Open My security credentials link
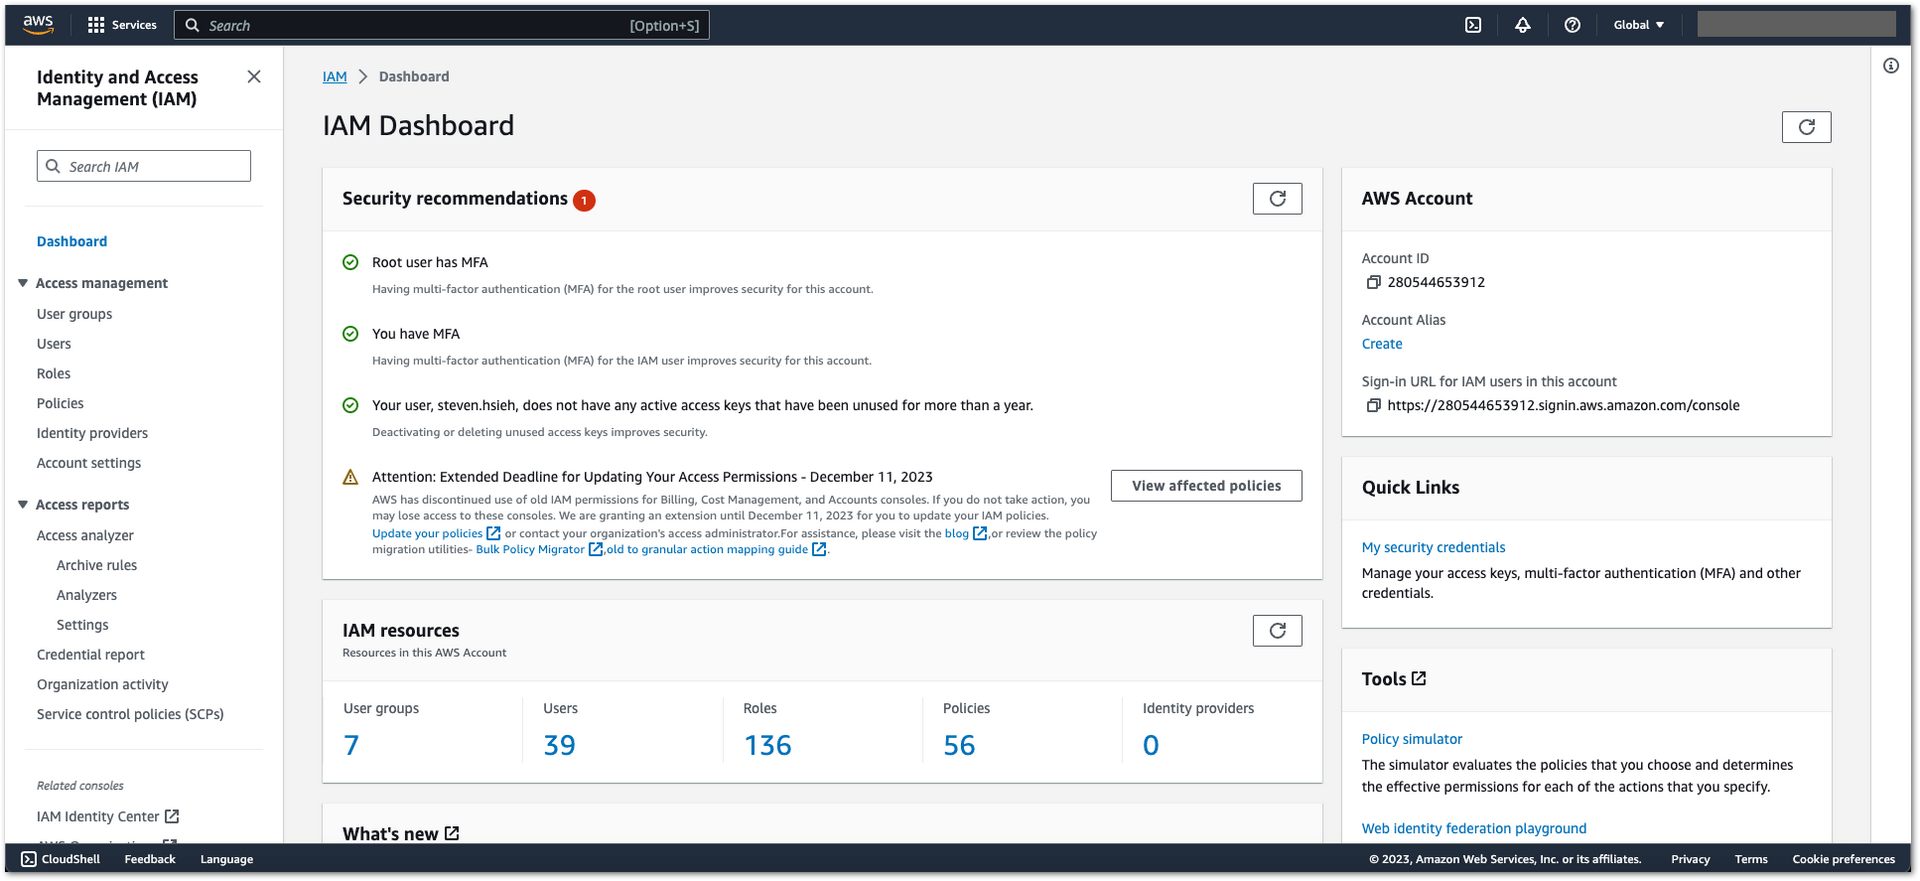The width and height of the screenshot is (1920, 881). click(1433, 548)
